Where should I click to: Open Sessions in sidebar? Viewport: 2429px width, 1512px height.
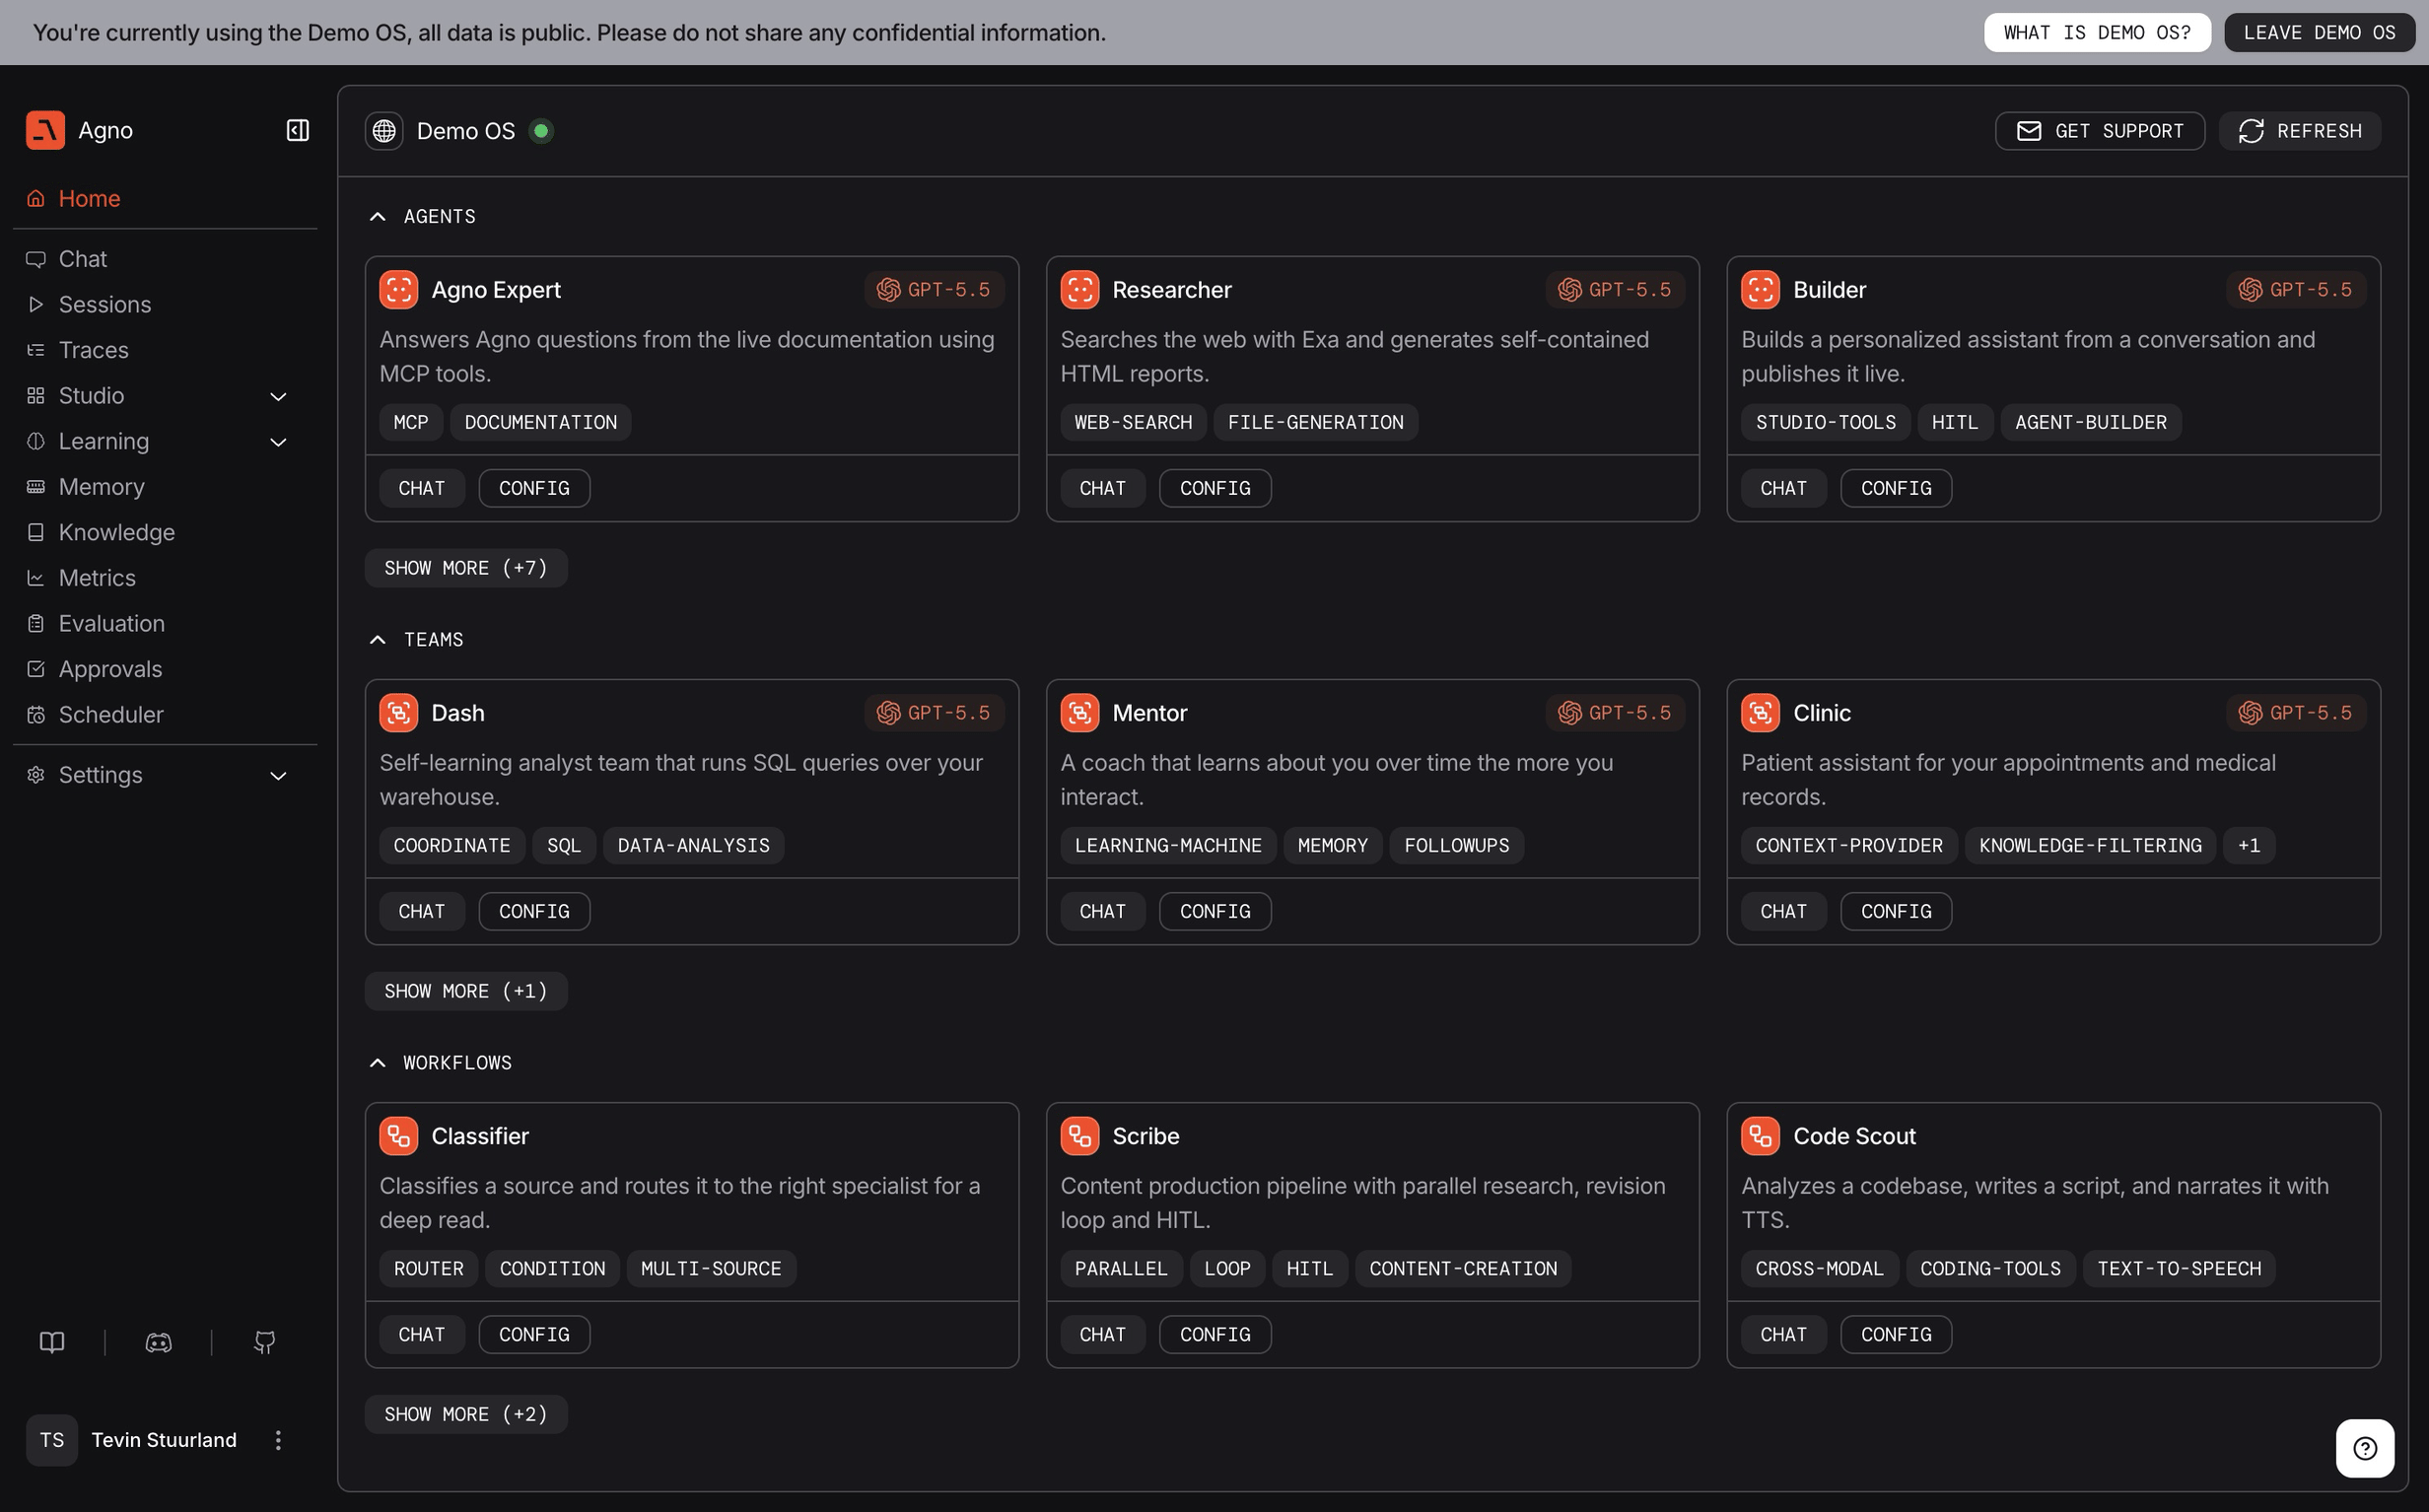coord(165,304)
